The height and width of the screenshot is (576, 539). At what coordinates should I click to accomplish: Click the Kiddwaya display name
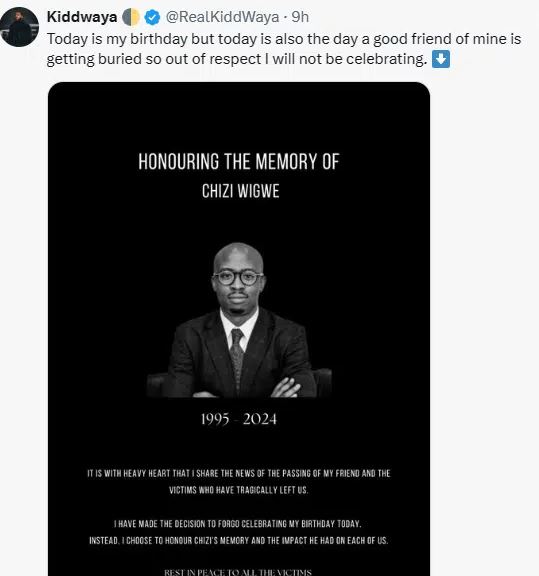click(82, 17)
